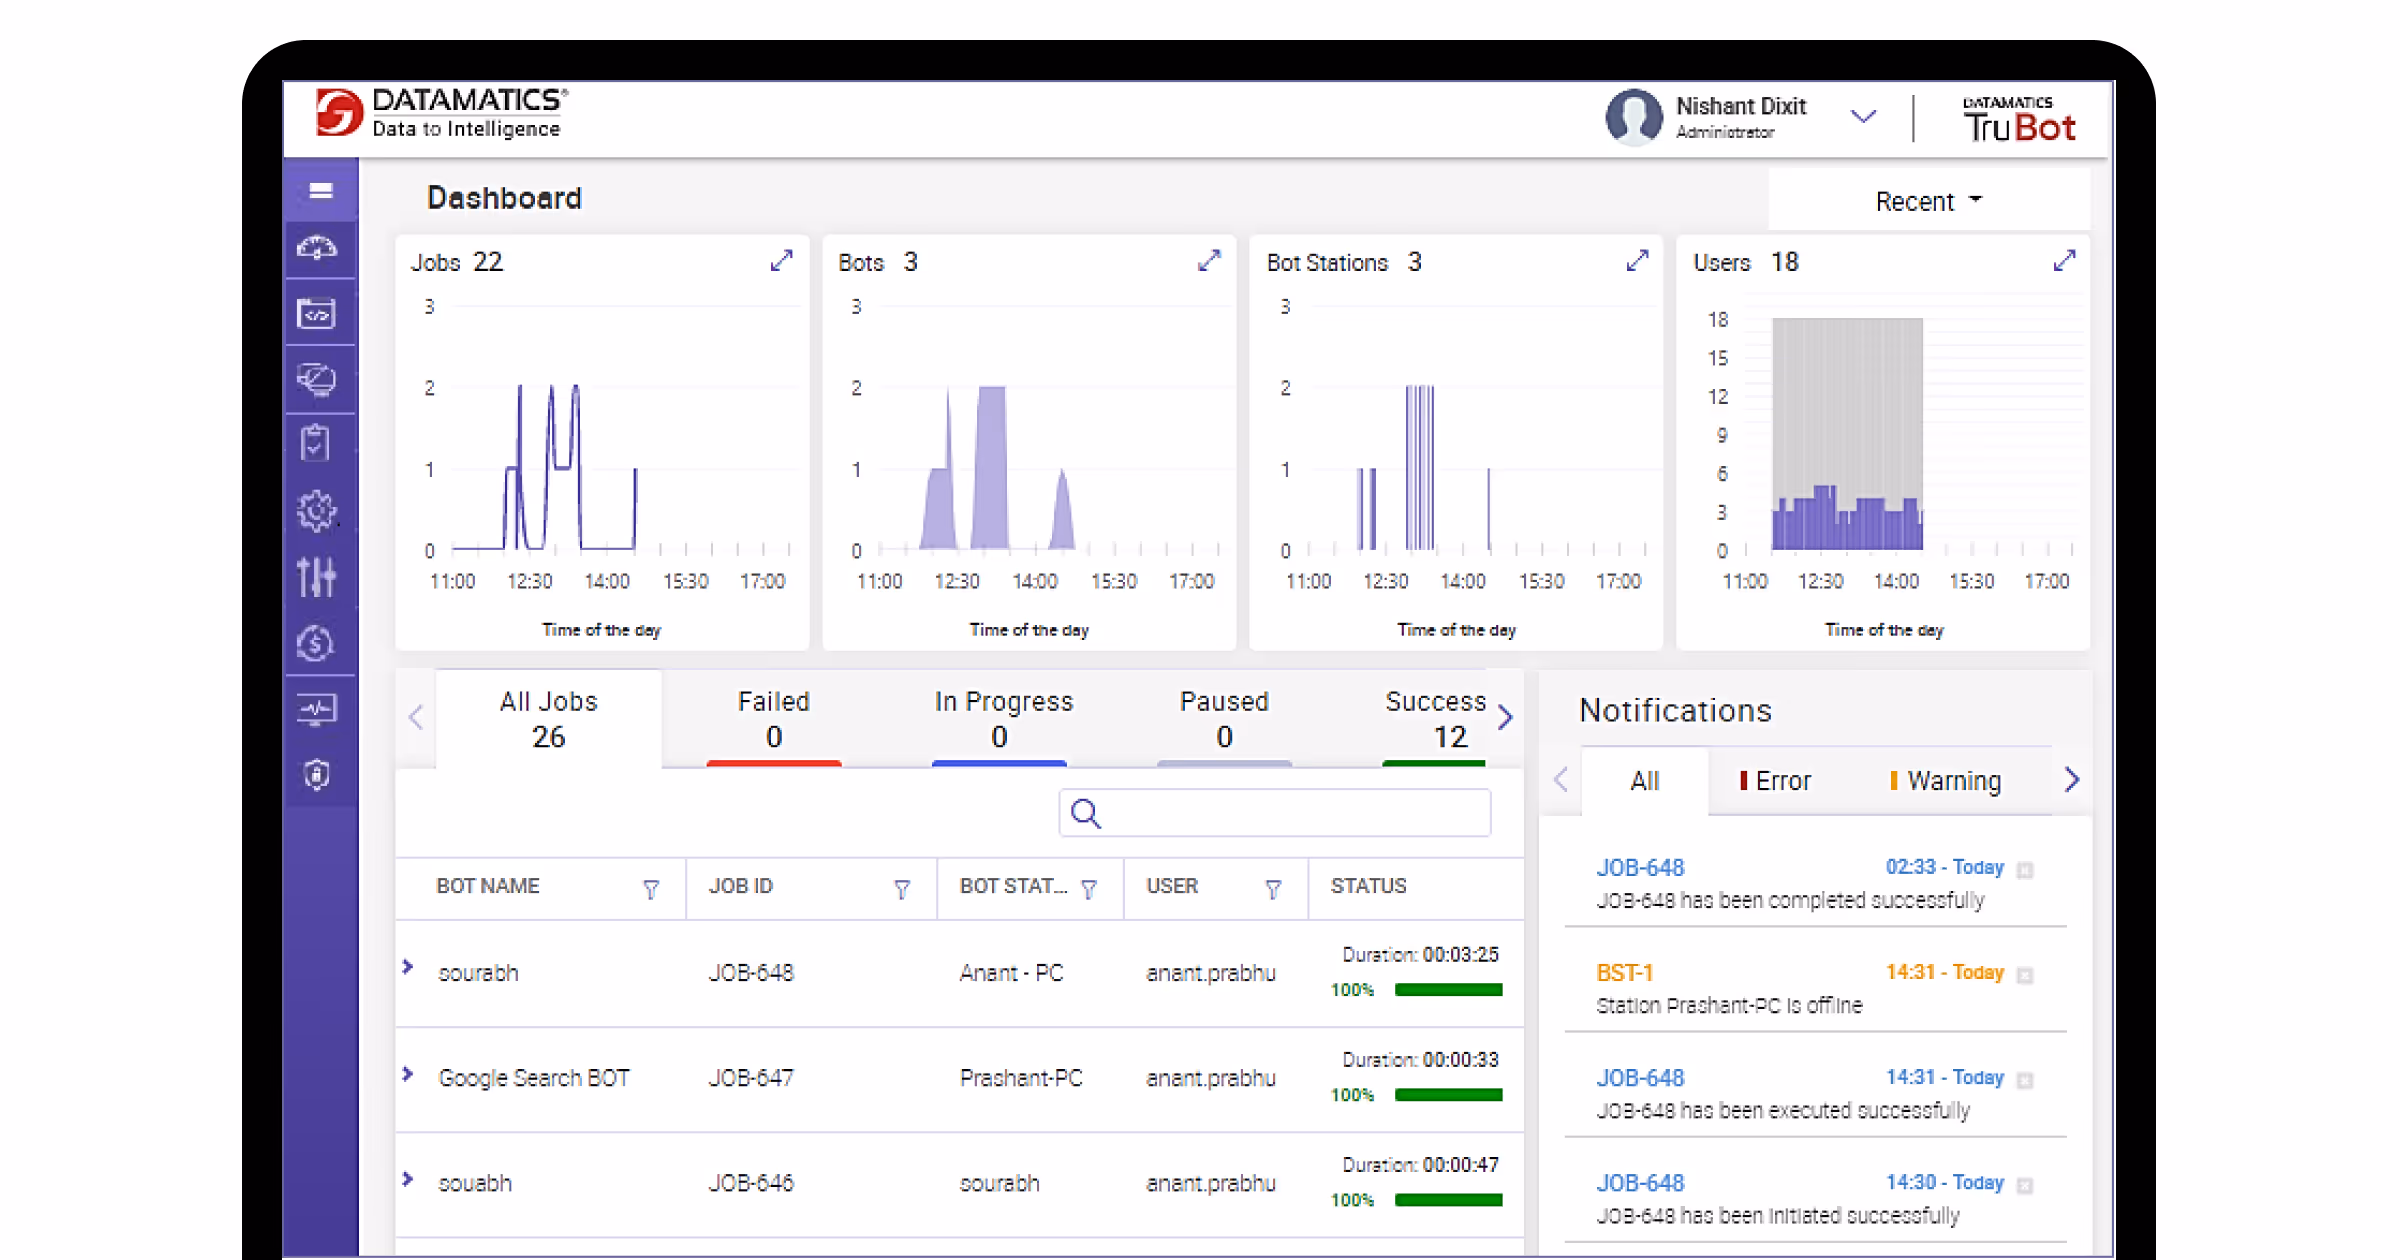This screenshot has height=1260, width=2400.
Task: Open the dashboard gauge icon in sidebar
Action: [318, 248]
